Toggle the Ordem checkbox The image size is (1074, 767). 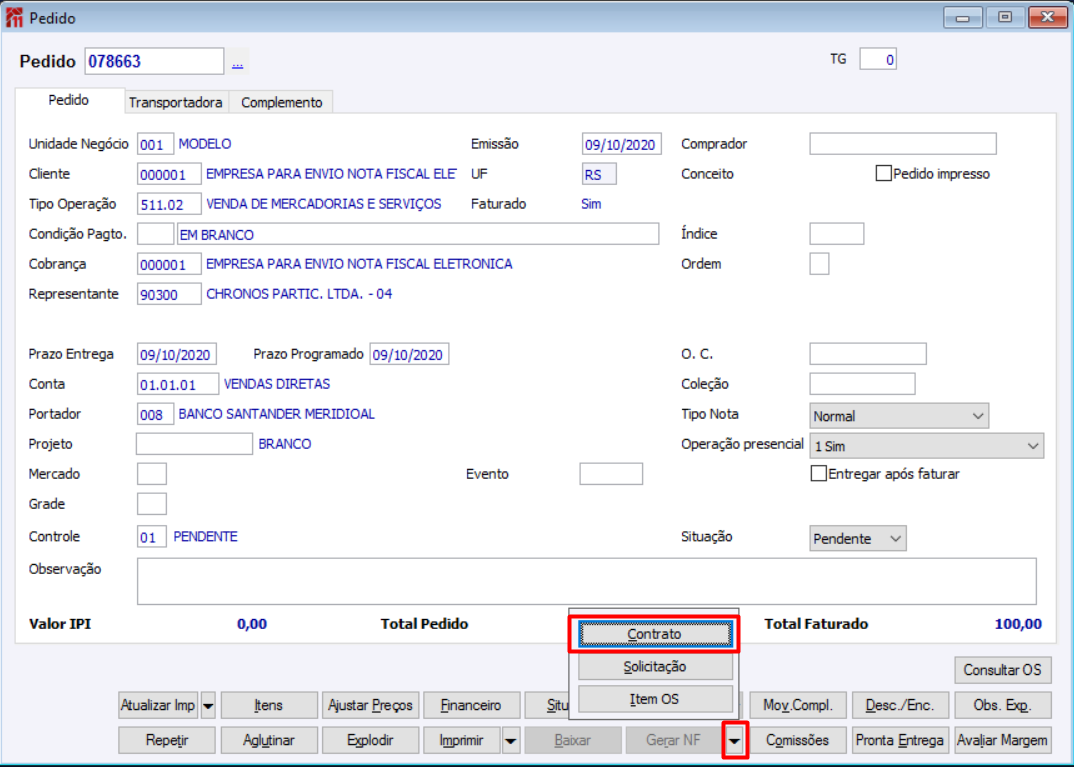819,264
